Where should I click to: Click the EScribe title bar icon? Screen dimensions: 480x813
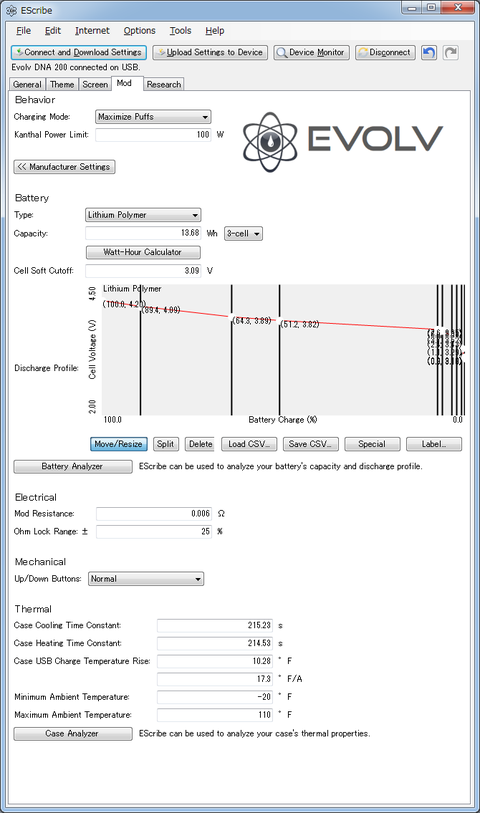point(11,10)
